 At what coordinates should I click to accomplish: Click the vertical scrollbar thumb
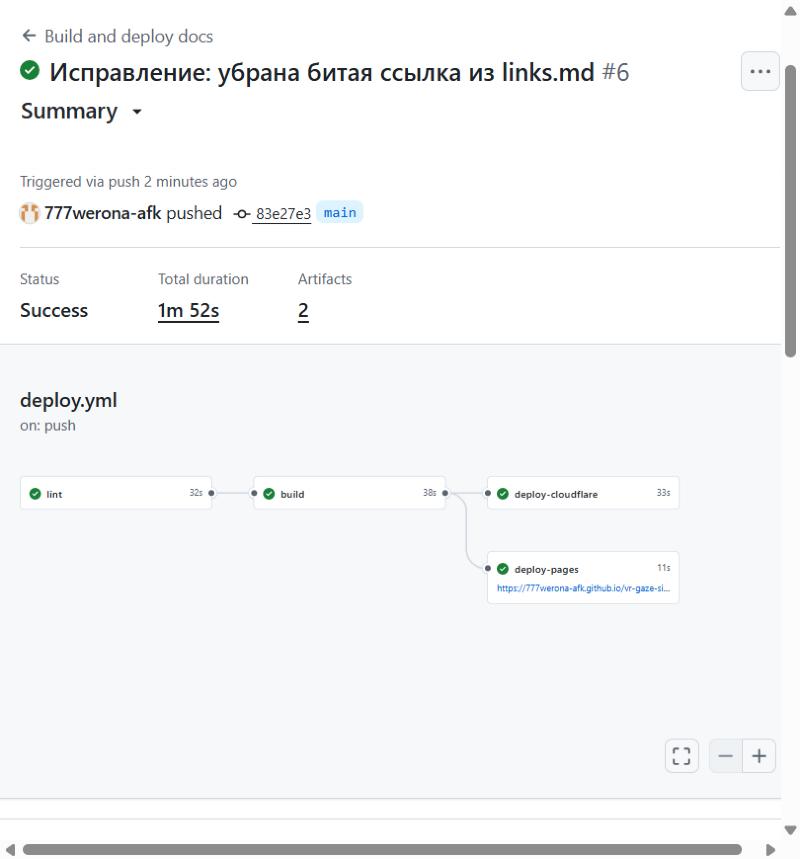coord(790,211)
